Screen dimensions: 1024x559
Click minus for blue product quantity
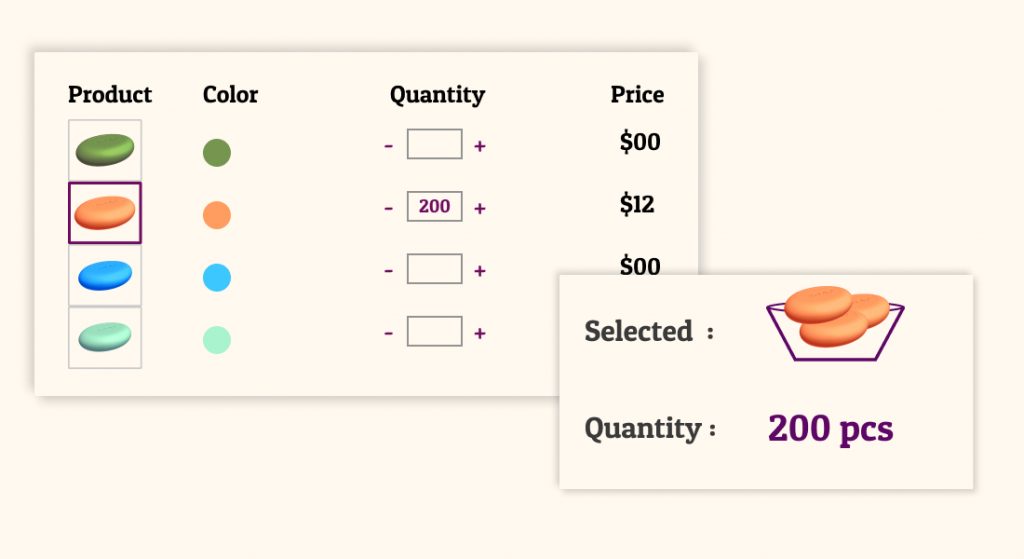pyautogui.click(x=389, y=270)
